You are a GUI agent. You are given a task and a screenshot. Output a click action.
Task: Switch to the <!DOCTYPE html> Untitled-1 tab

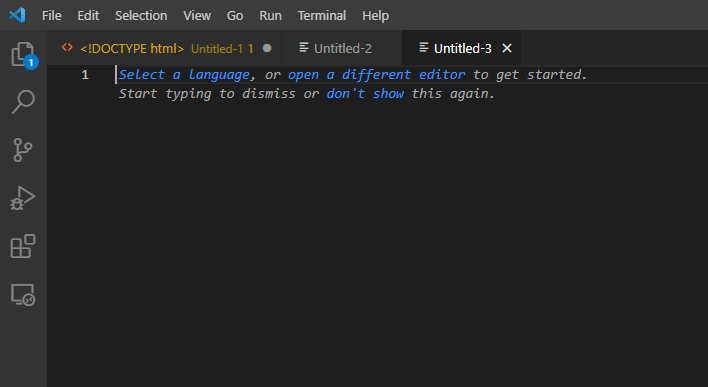[x=164, y=48]
